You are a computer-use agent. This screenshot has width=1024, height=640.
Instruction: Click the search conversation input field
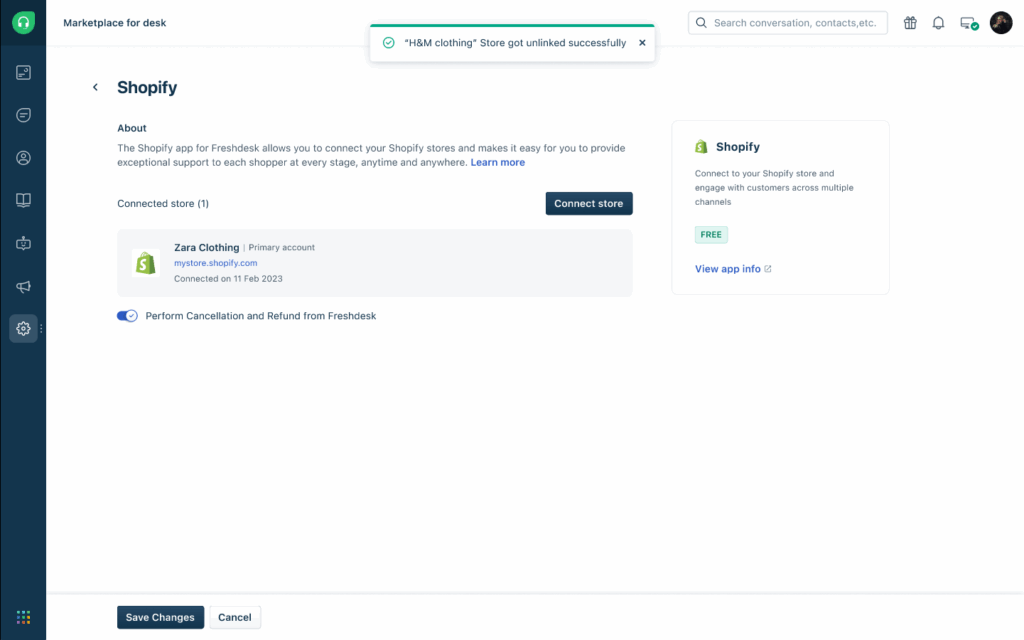[795, 23]
